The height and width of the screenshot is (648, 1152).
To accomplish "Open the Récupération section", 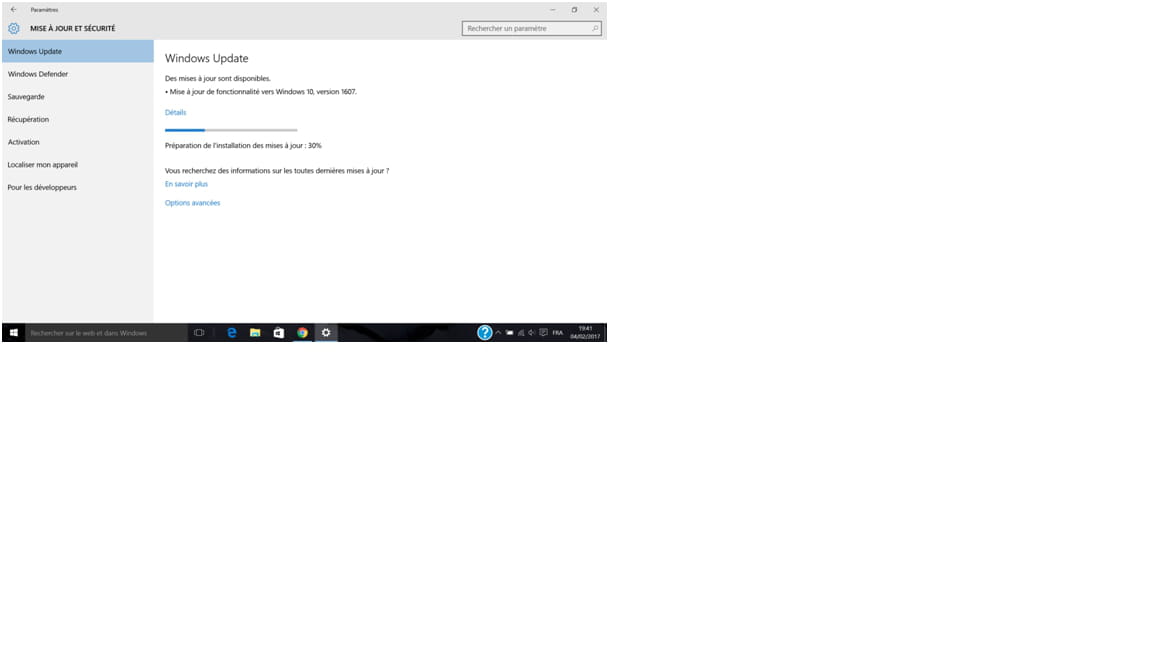I will (x=78, y=120).
